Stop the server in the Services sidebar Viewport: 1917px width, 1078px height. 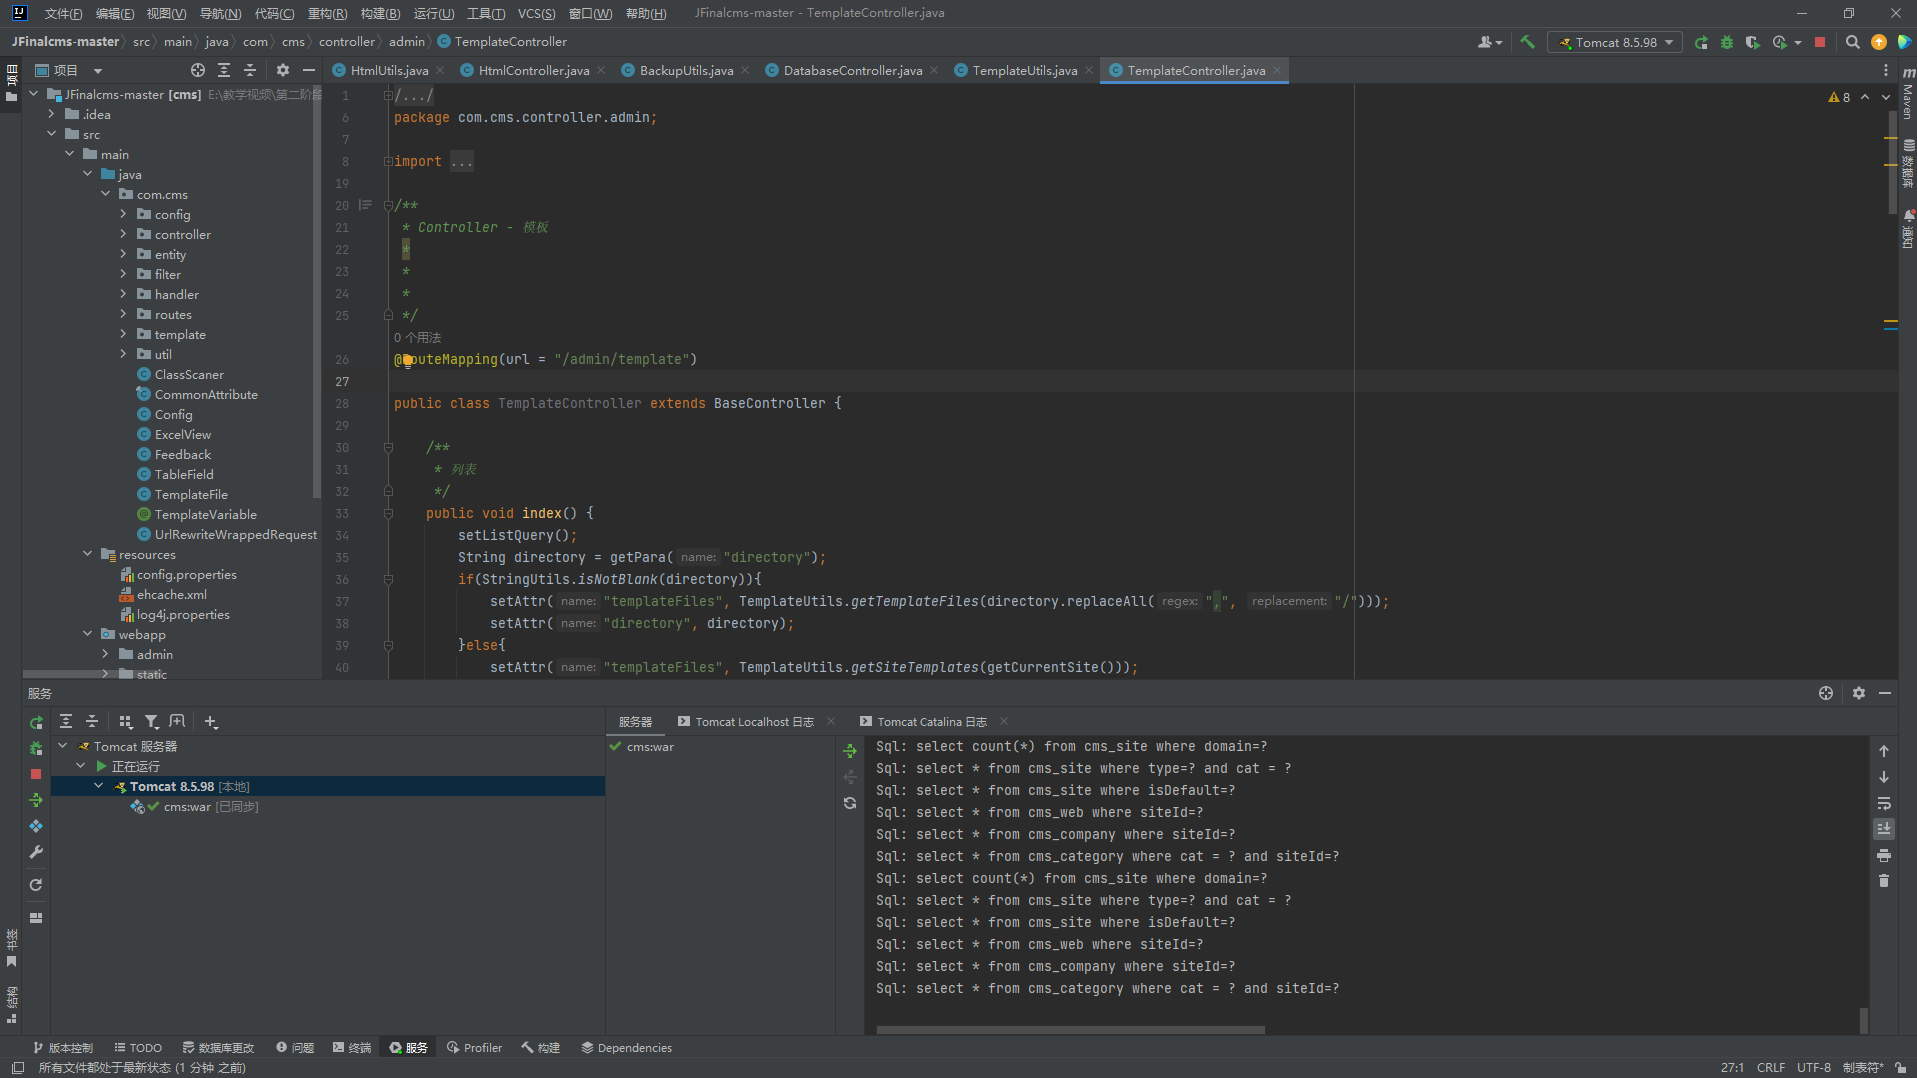click(36, 774)
